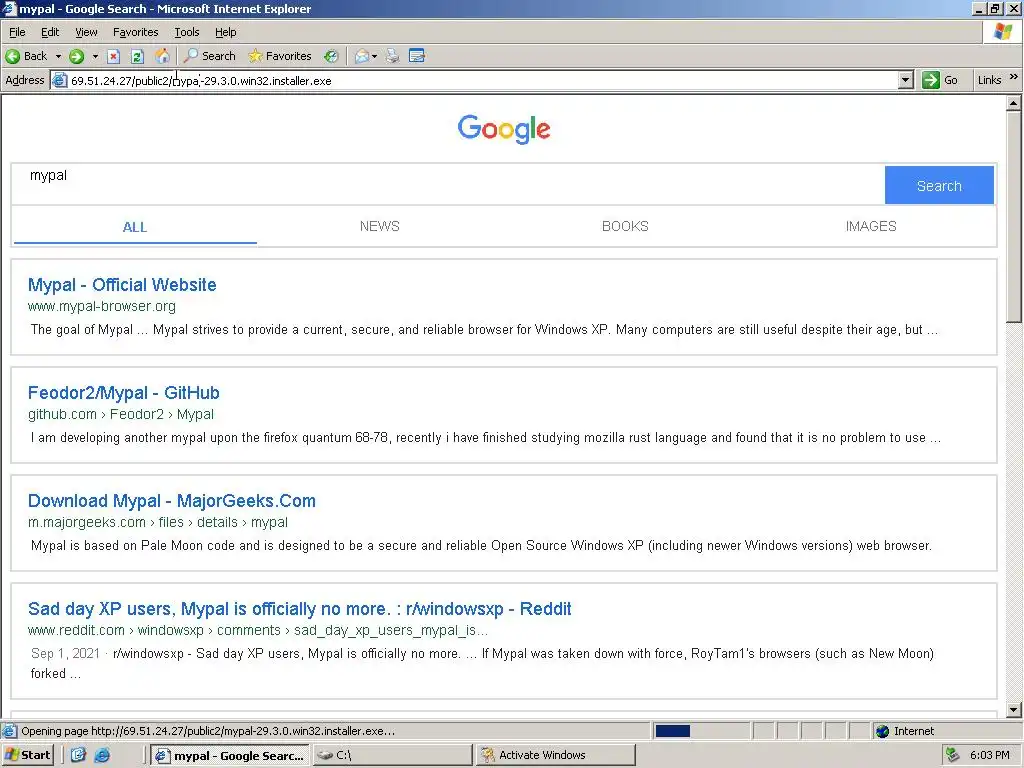
Task: Expand the Mail dropdown arrow
Action: (x=374, y=56)
